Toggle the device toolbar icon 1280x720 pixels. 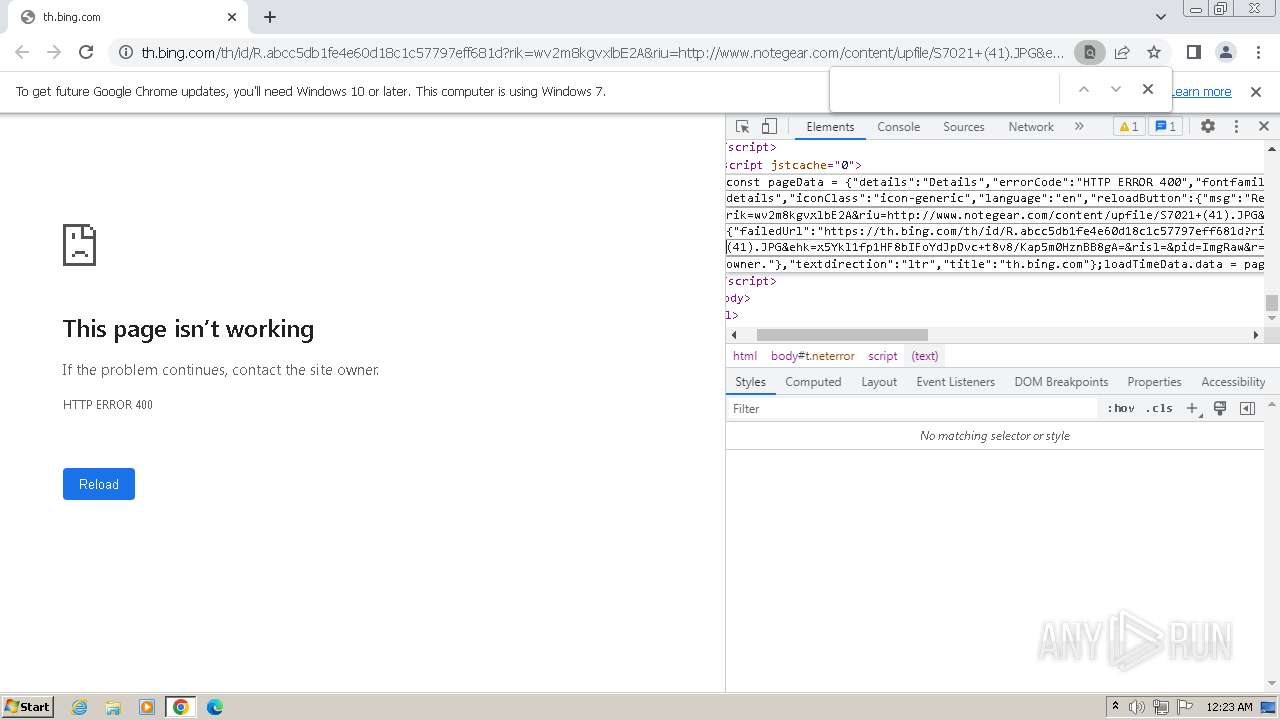coord(769,127)
